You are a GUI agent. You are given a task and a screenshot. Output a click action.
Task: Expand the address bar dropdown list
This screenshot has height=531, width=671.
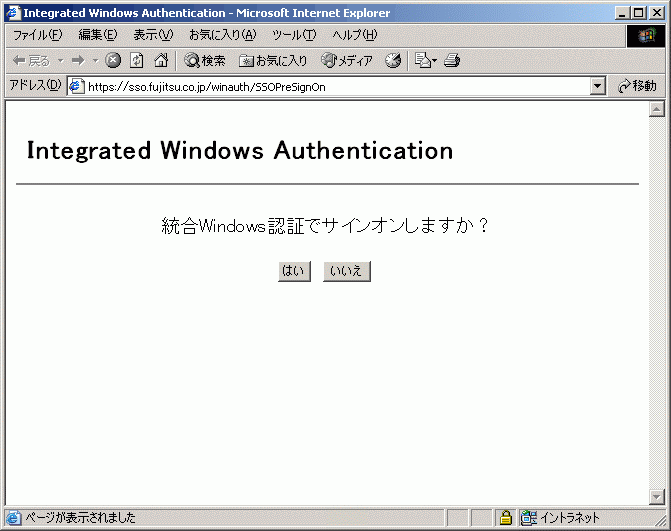pos(597,87)
